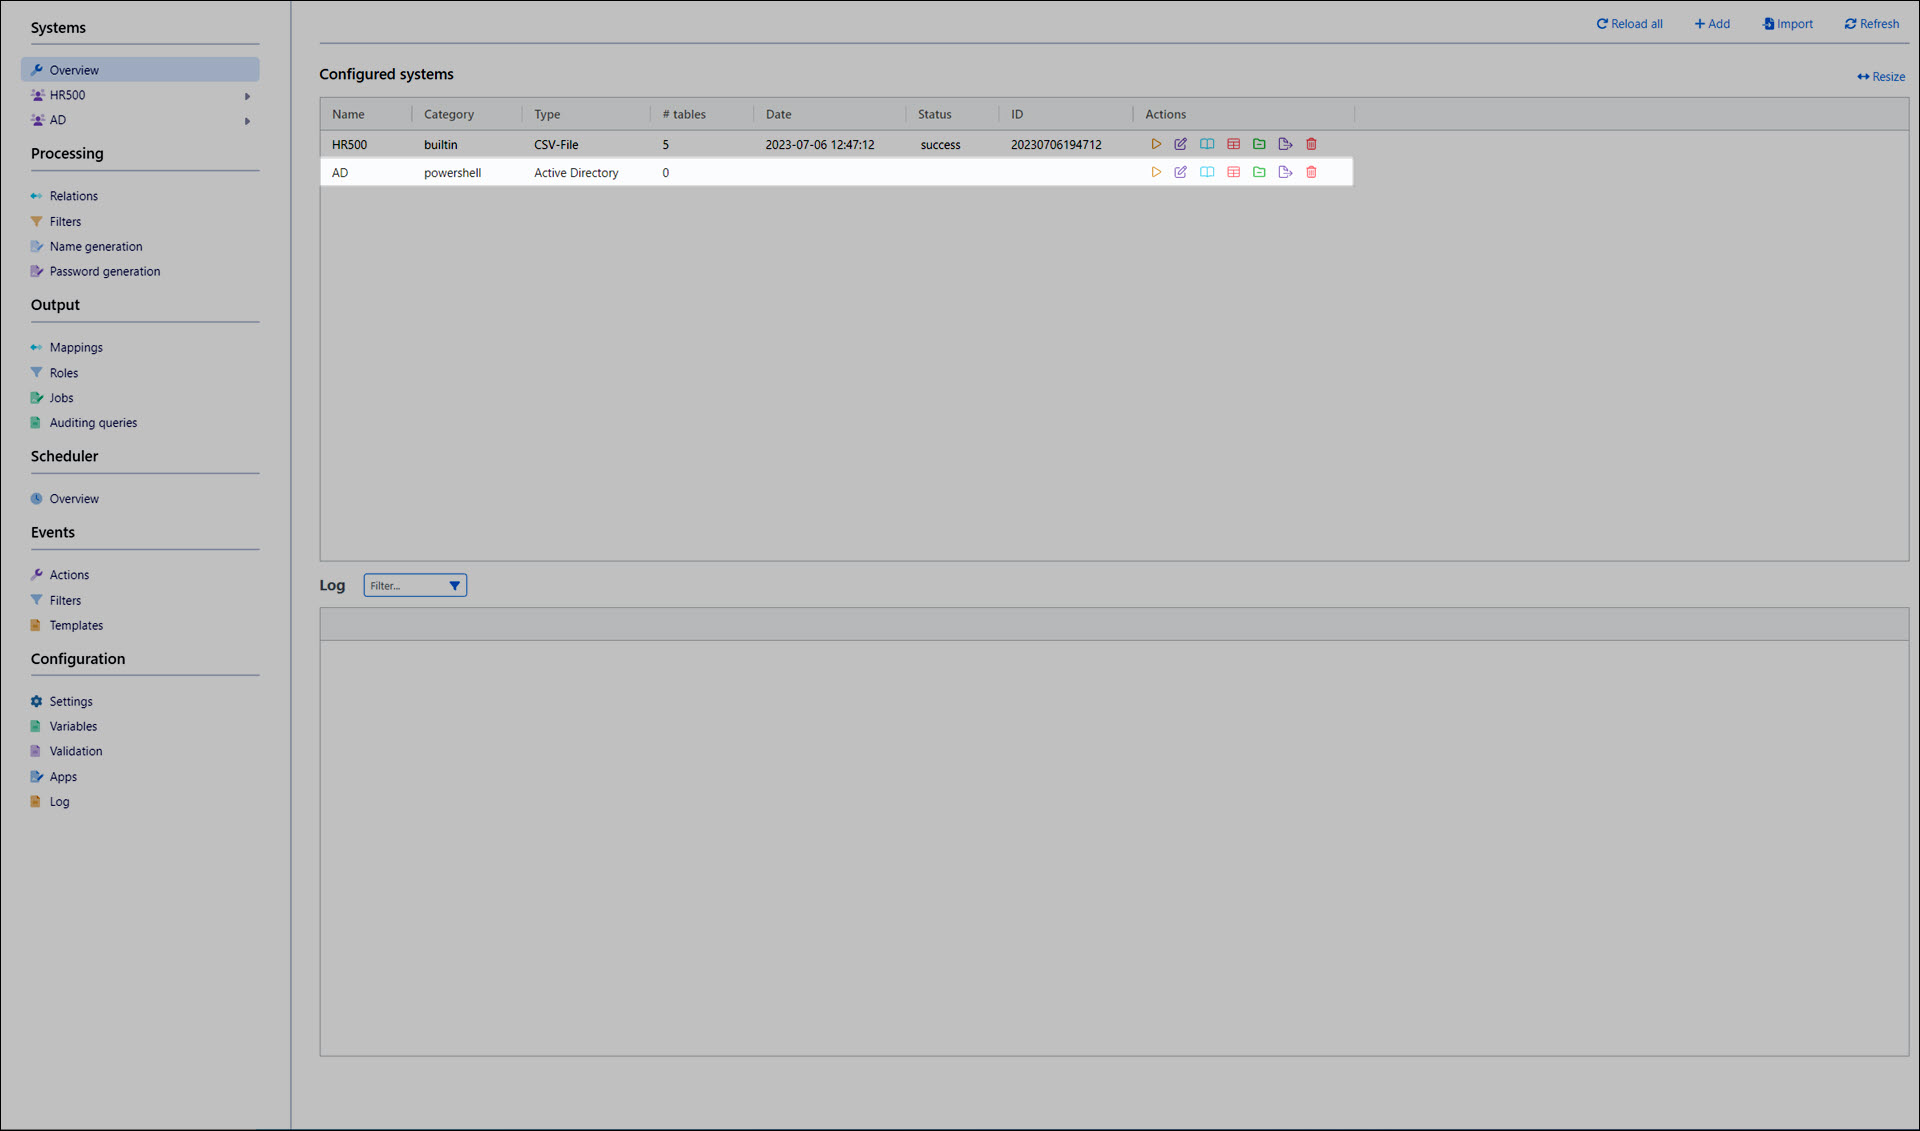
Task: Click red table icon in AD row
Action: click(1233, 172)
